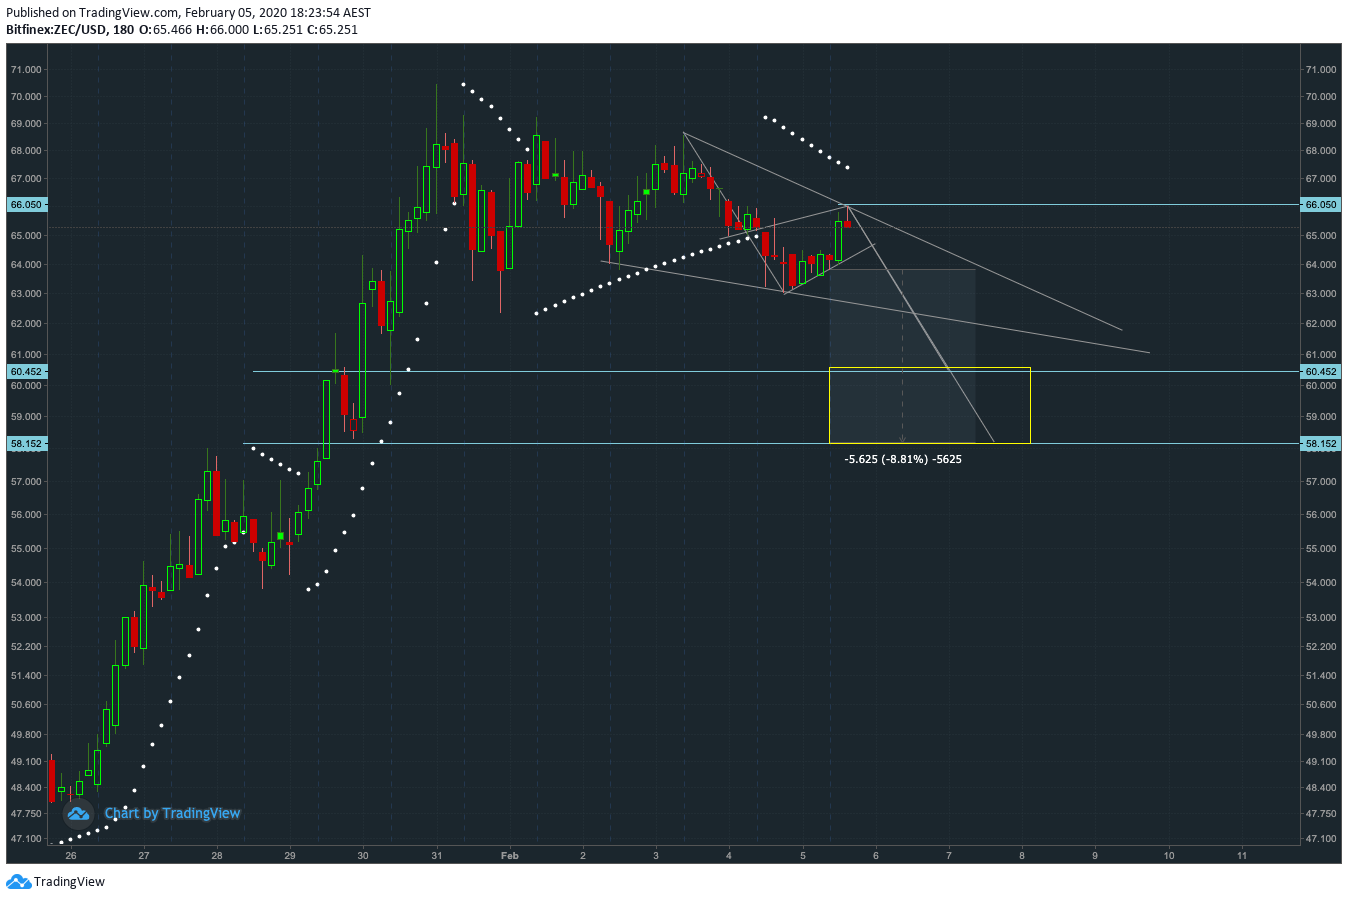The height and width of the screenshot is (900, 1348).
Task: Open the 'Chart by TradingView' link
Action: tap(172, 813)
